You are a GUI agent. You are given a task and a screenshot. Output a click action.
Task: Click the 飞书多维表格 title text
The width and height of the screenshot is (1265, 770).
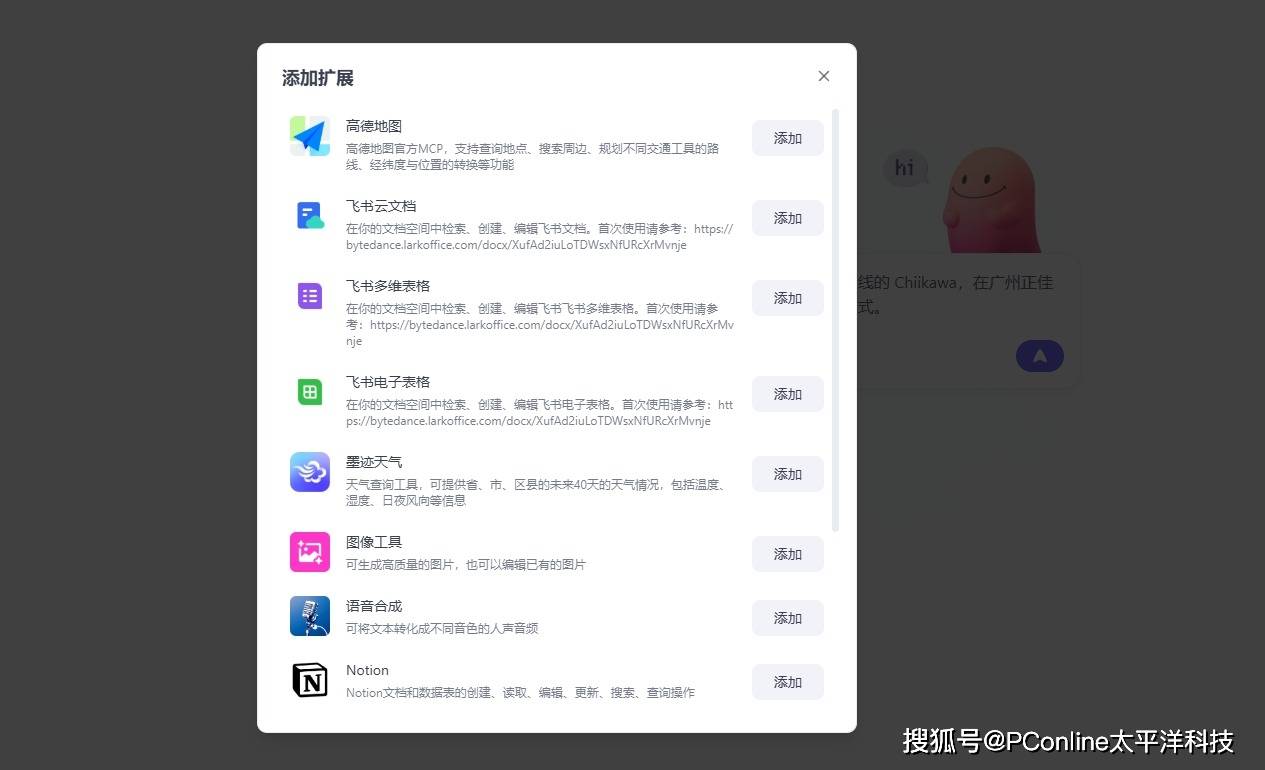pyautogui.click(x=388, y=286)
